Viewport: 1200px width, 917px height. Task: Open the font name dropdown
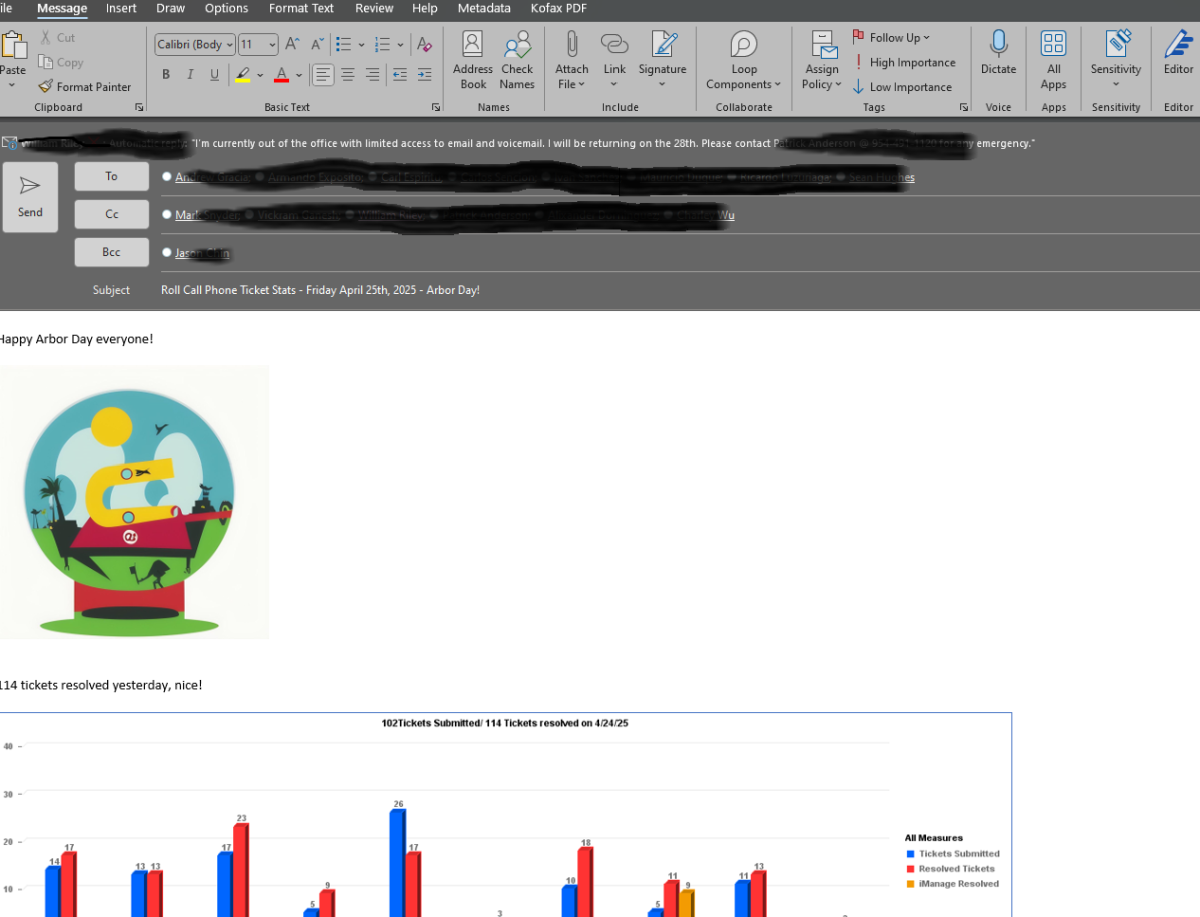[230, 44]
